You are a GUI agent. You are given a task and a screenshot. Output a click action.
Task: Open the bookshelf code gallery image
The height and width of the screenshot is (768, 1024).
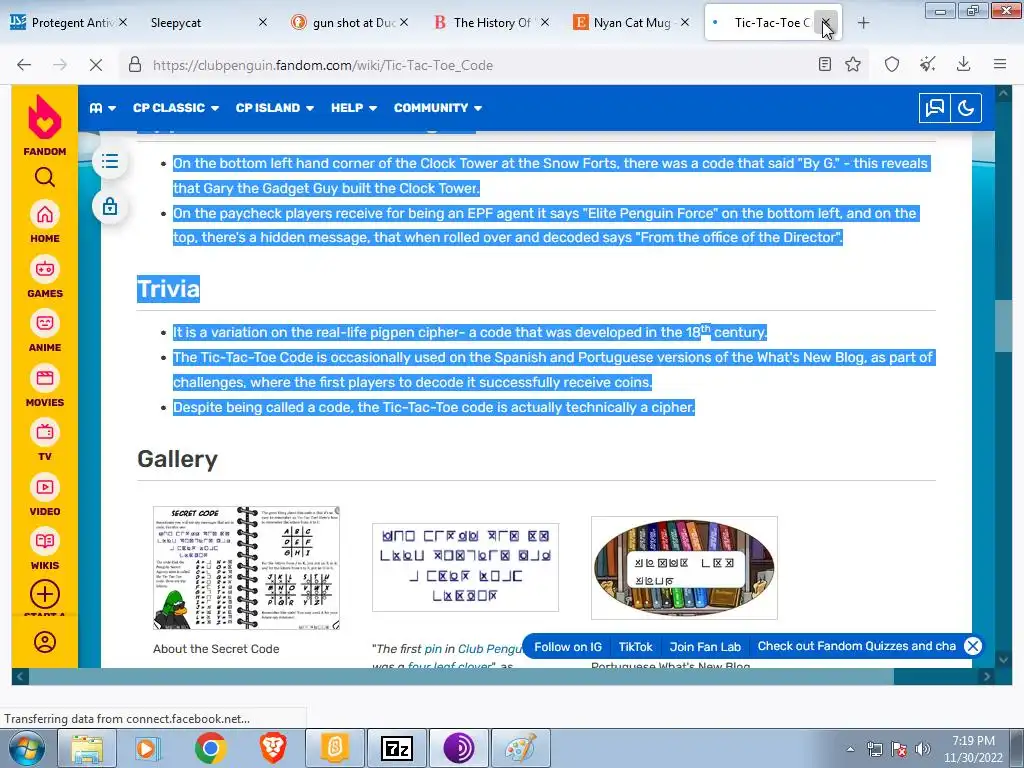[684, 568]
